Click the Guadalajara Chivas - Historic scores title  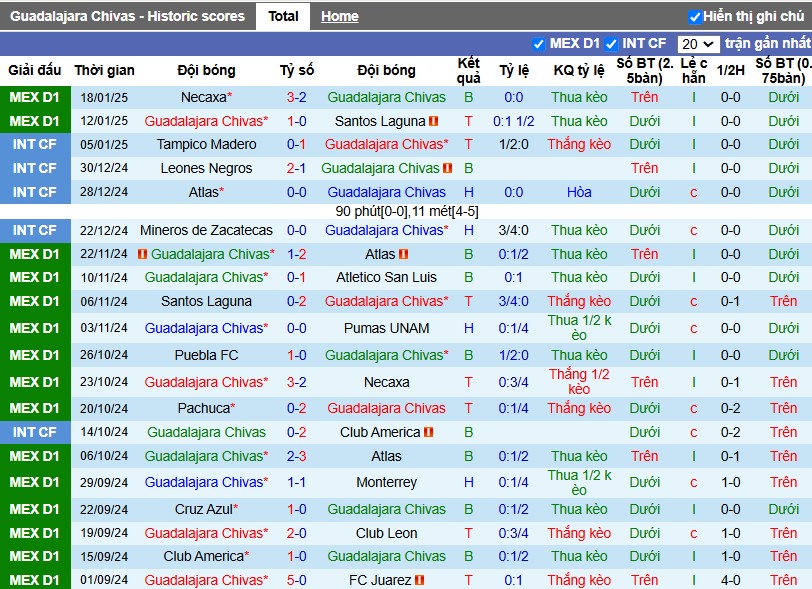(127, 17)
